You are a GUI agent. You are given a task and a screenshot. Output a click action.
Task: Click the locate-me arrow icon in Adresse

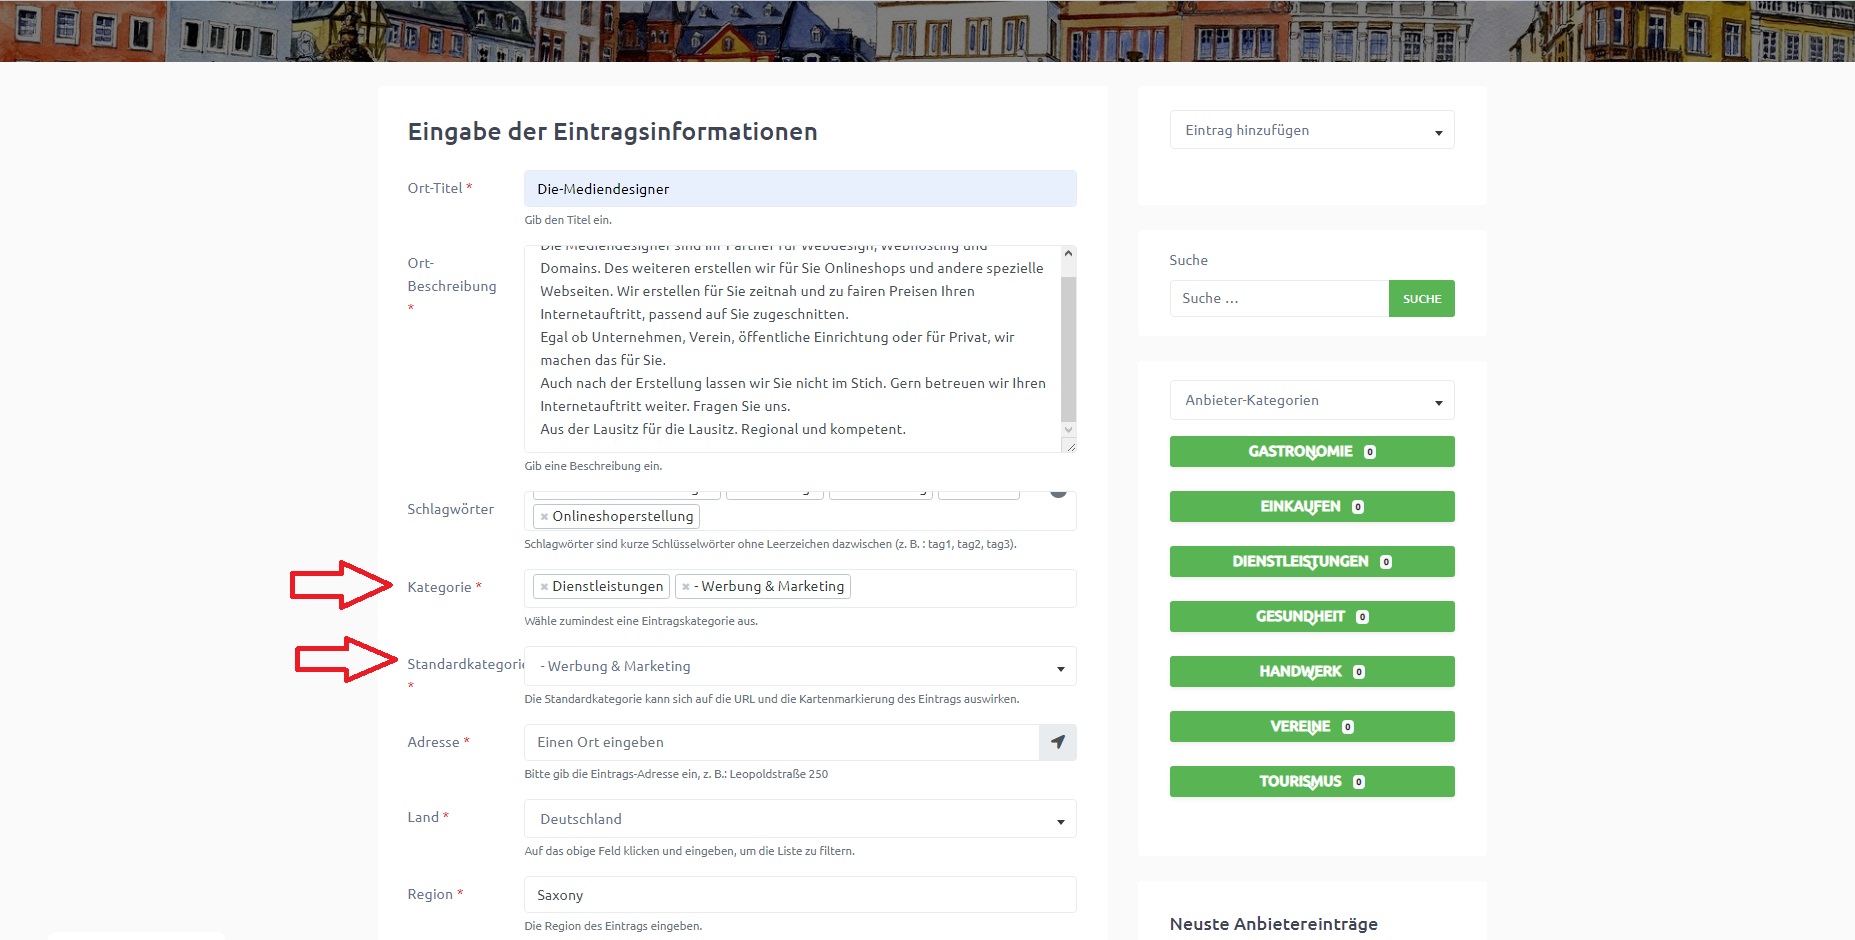[1058, 742]
